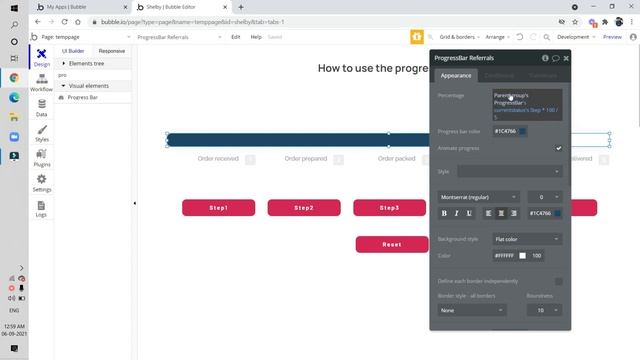
Task: Switch to the UI Builder tab
Action: (73, 51)
